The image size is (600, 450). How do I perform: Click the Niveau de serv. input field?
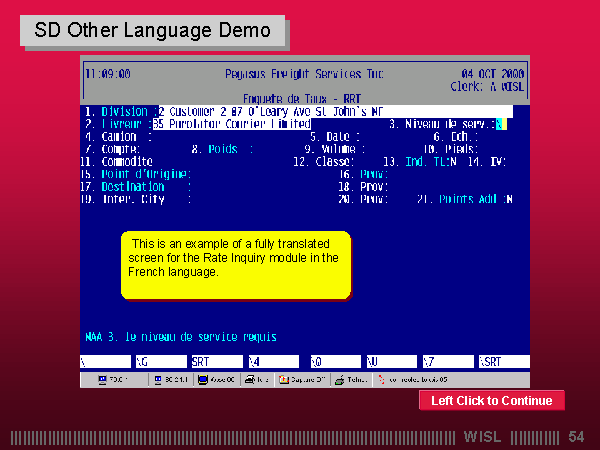[x=501, y=124]
